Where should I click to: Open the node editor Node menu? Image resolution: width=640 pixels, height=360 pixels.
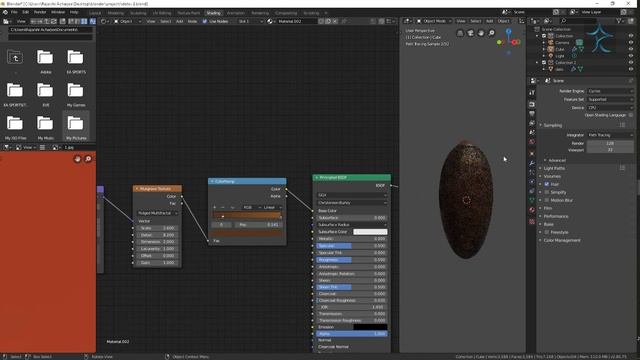(192, 21)
